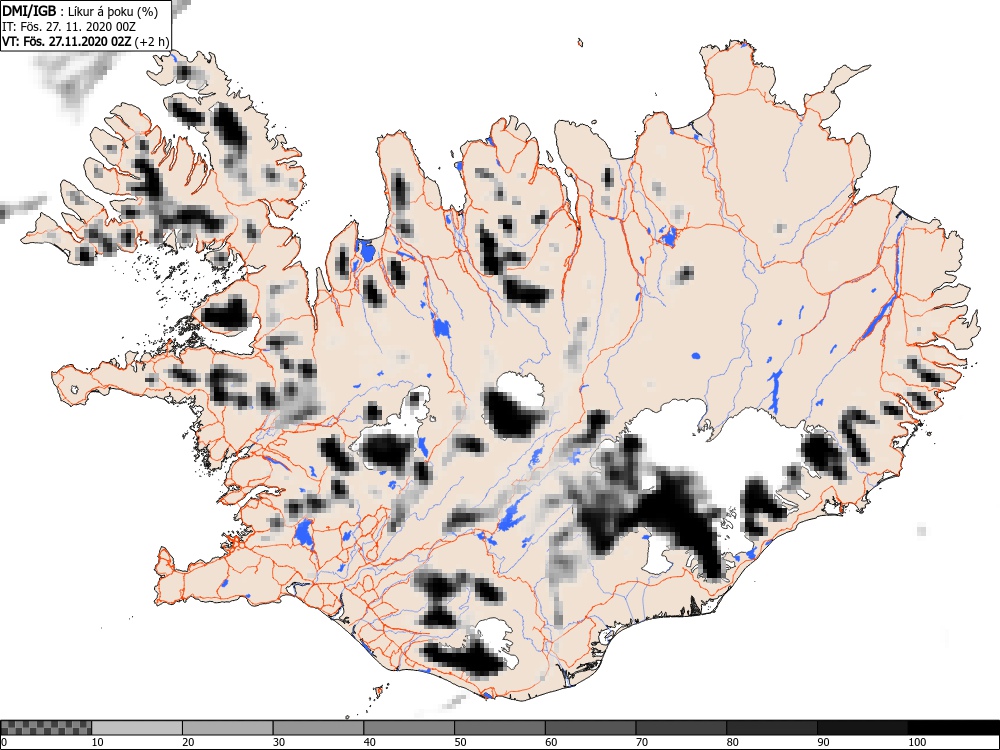
Task: Click the 50-60 percent gray swatch
Action: click(499, 728)
